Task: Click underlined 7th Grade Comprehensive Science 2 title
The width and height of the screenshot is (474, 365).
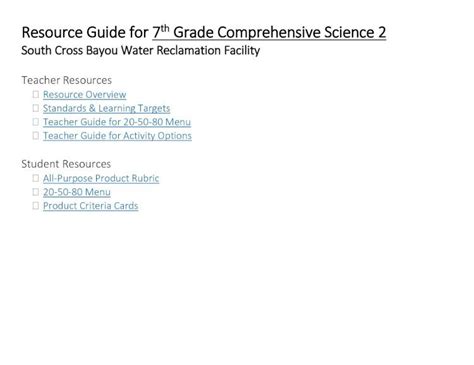Action: pyautogui.click(x=269, y=33)
